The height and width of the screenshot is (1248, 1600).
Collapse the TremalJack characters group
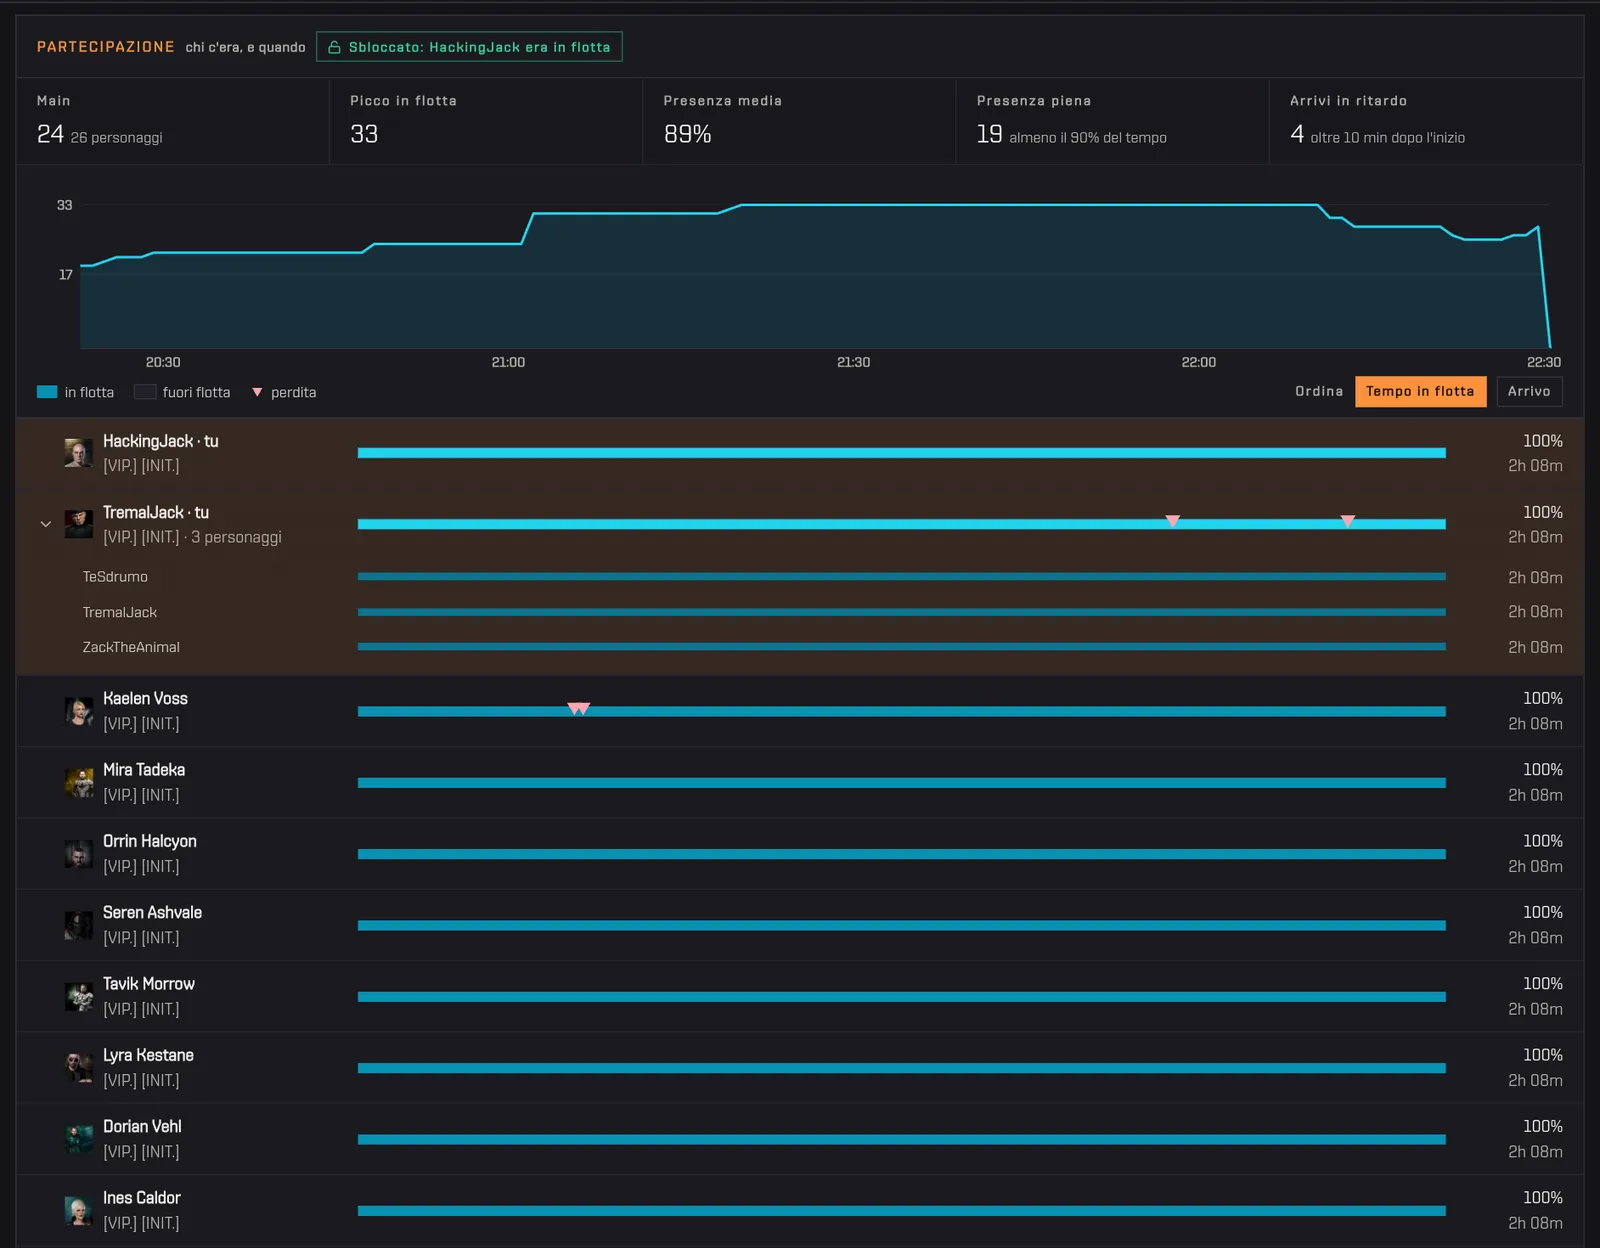[45, 524]
